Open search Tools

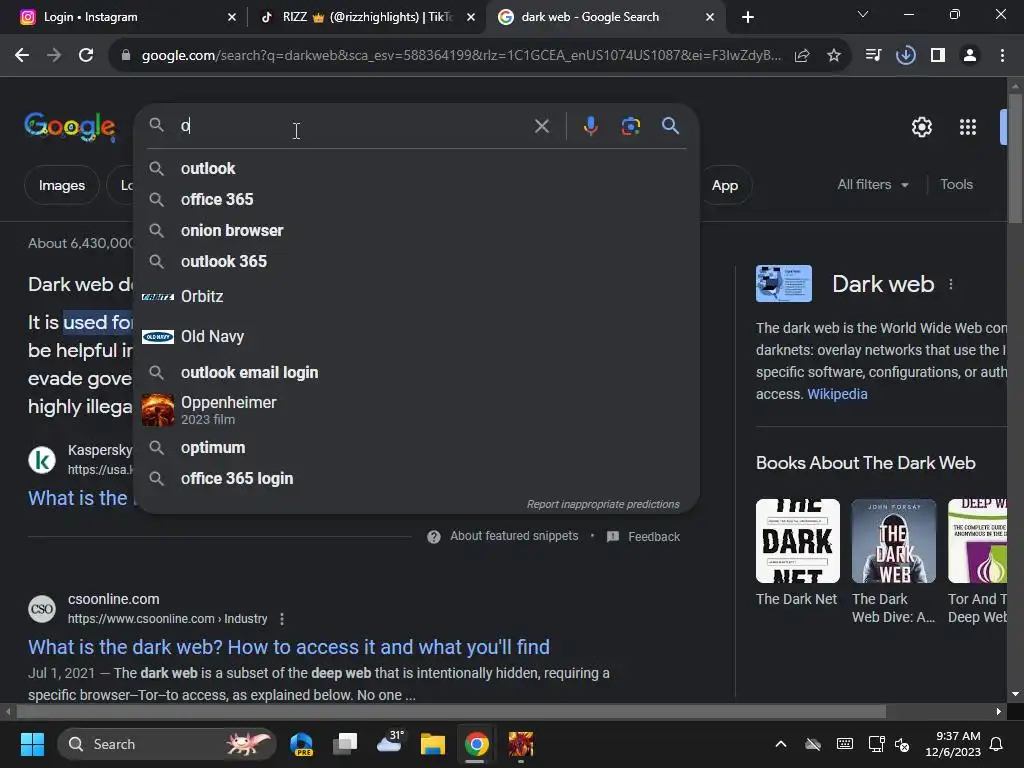pyautogui.click(x=956, y=185)
